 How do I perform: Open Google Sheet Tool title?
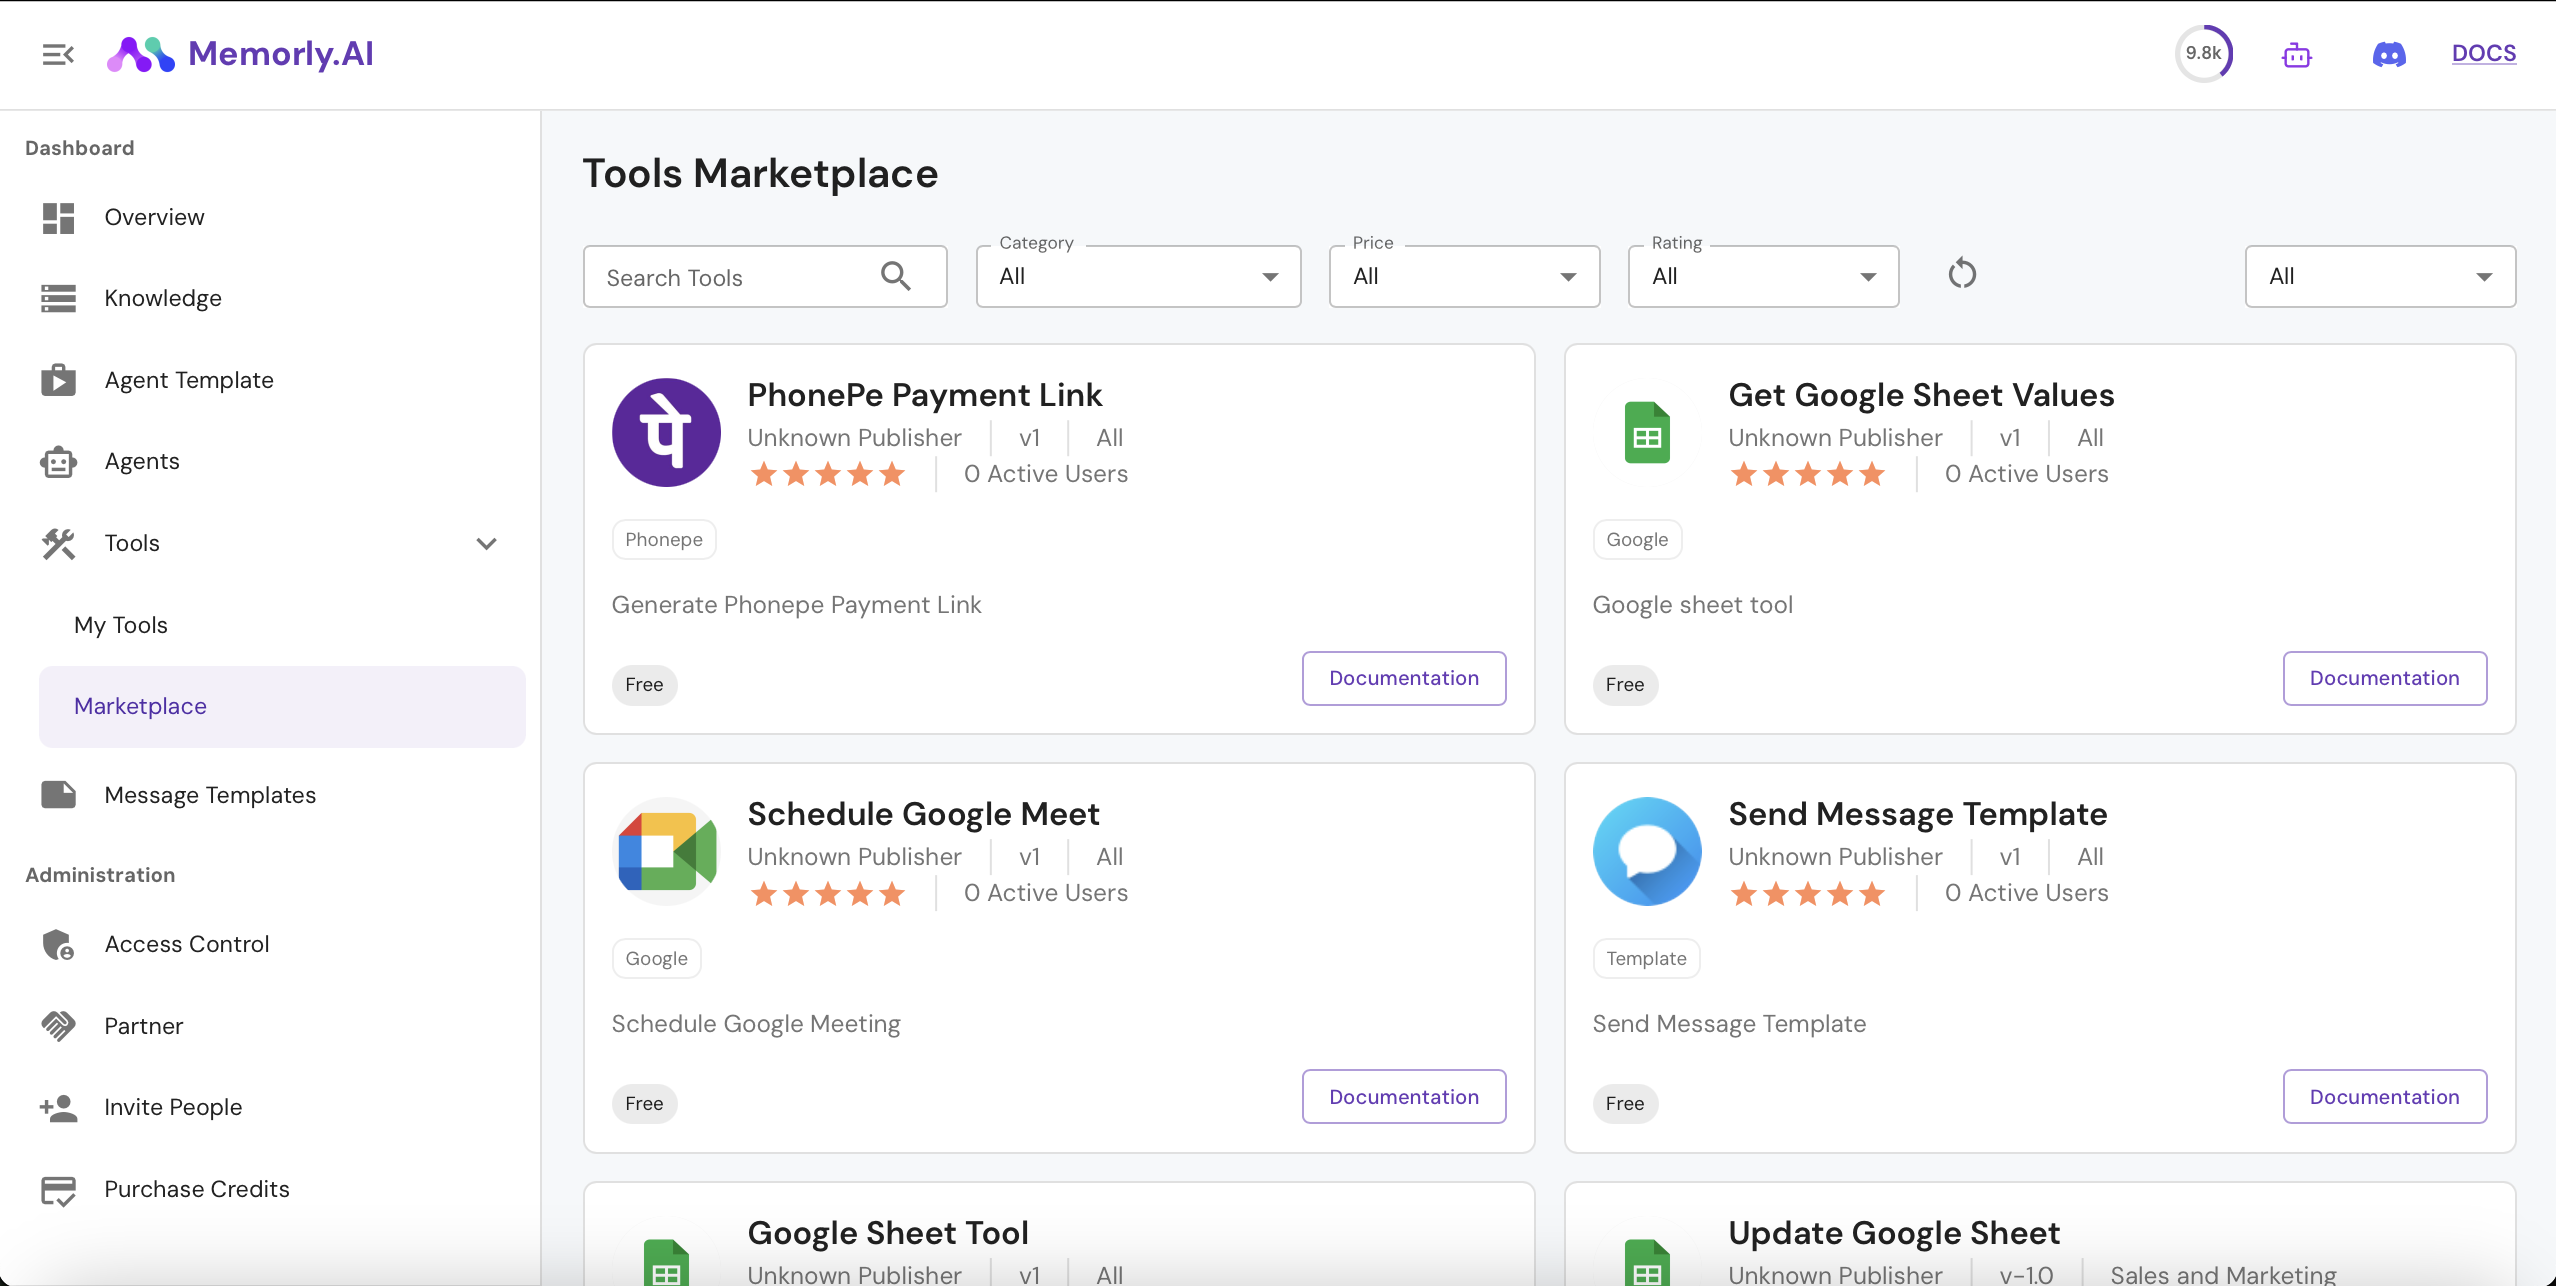click(x=888, y=1233)
